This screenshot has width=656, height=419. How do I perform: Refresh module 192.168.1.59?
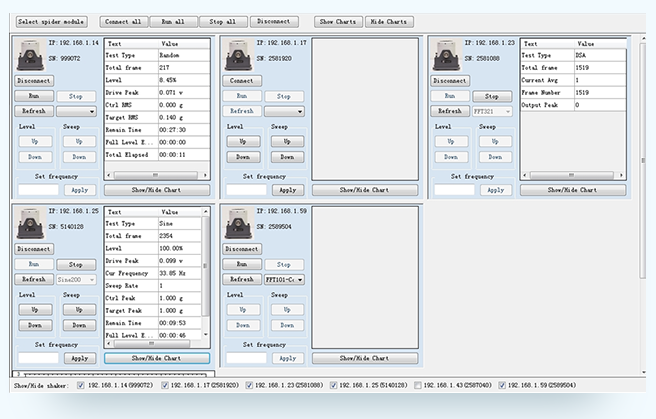pos(242,279)
